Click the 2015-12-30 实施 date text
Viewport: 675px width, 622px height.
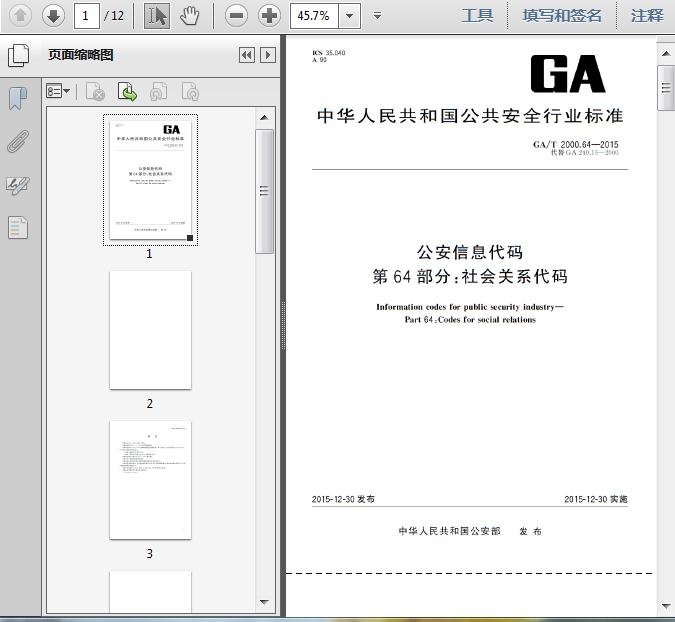click(596, 499)
